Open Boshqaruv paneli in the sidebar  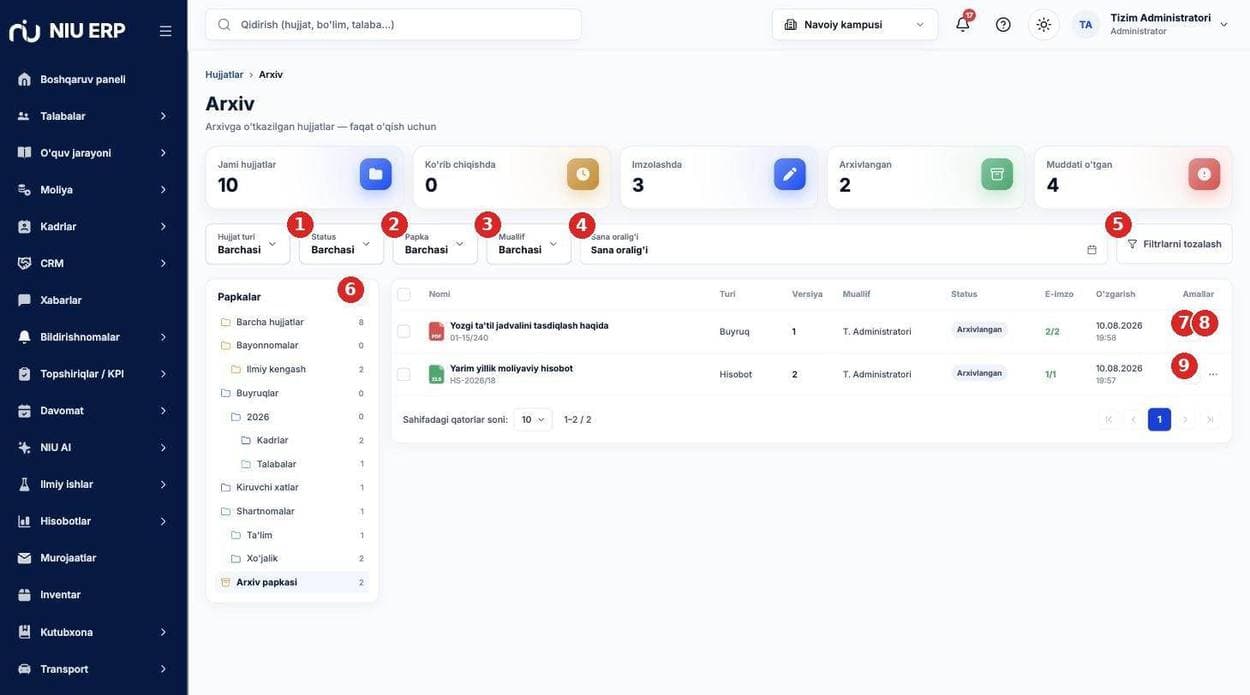tap(94, 79)
